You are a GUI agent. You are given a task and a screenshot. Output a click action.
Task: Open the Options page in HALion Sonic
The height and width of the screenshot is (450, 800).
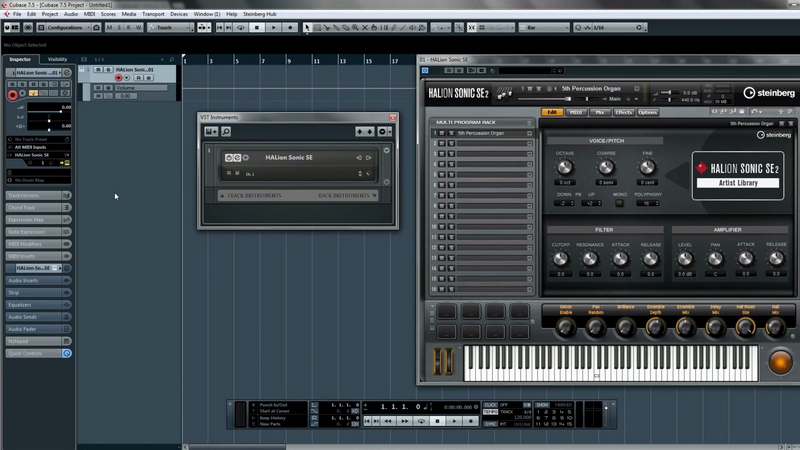[x=647, y=112]
